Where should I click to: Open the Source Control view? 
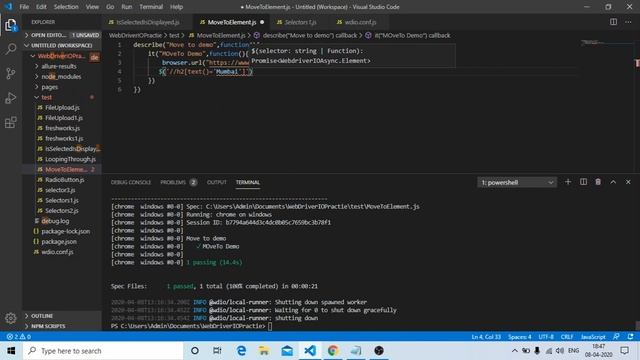pyautogui.click(x=11, y=73)
